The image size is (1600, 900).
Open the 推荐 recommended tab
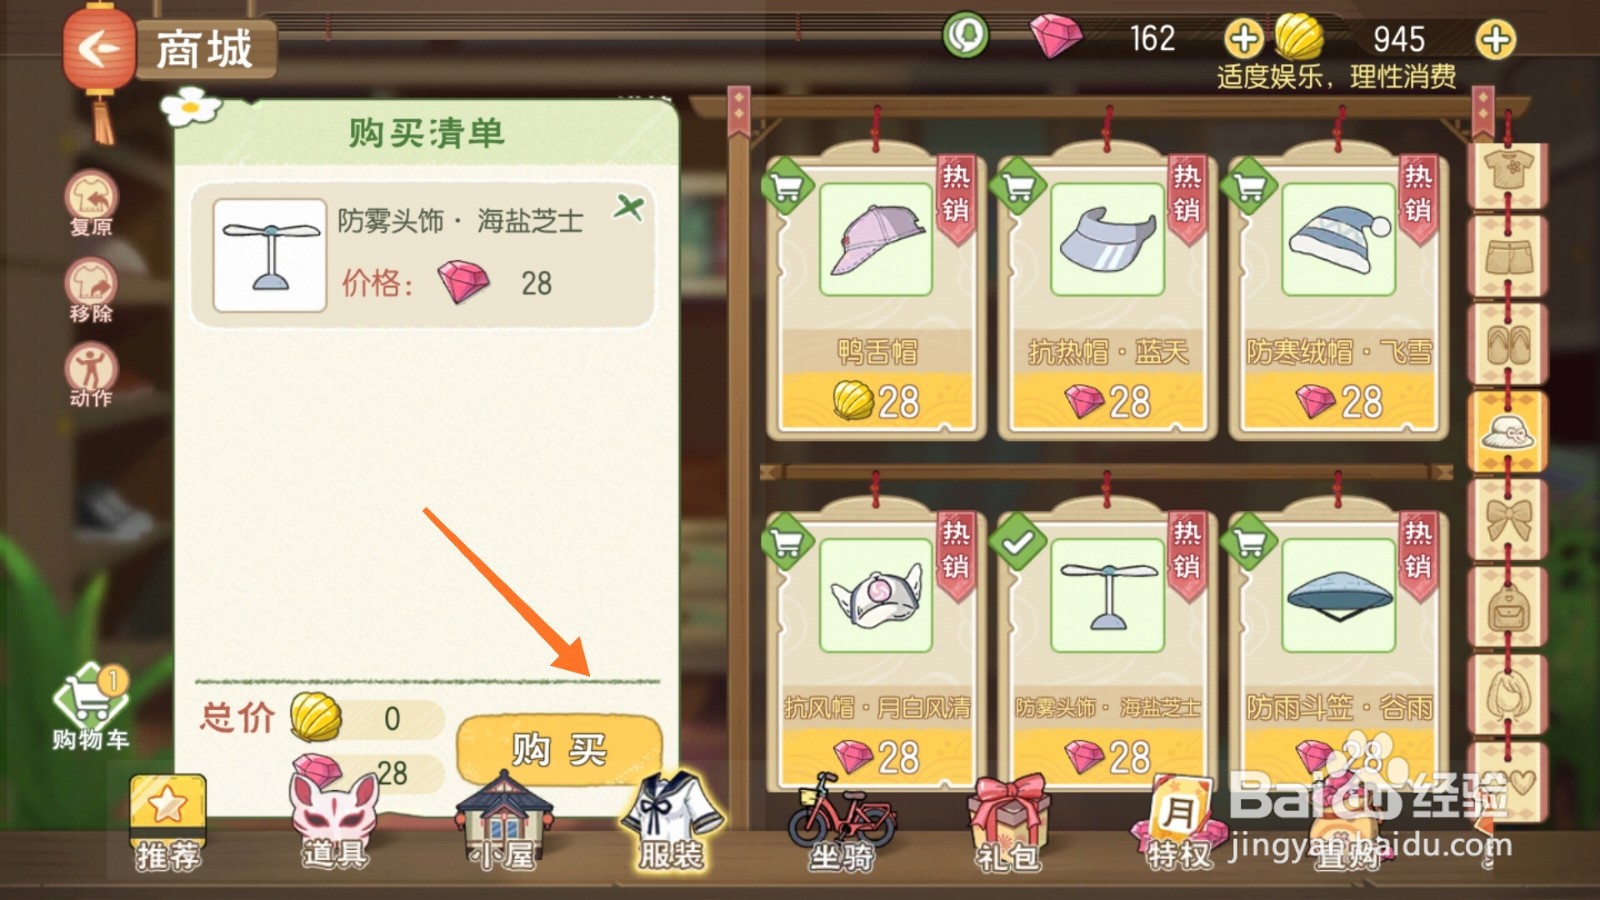click(x=168, y=824)
